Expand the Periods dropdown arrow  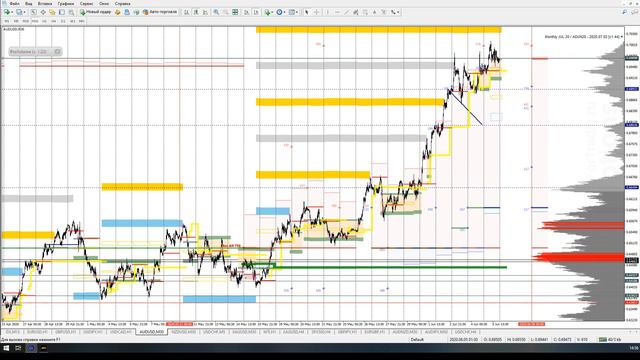pyautogui.click(x=285, y=12)
